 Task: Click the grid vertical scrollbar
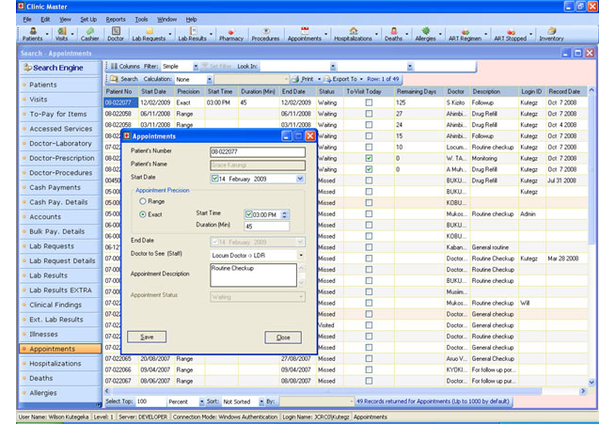592,169
